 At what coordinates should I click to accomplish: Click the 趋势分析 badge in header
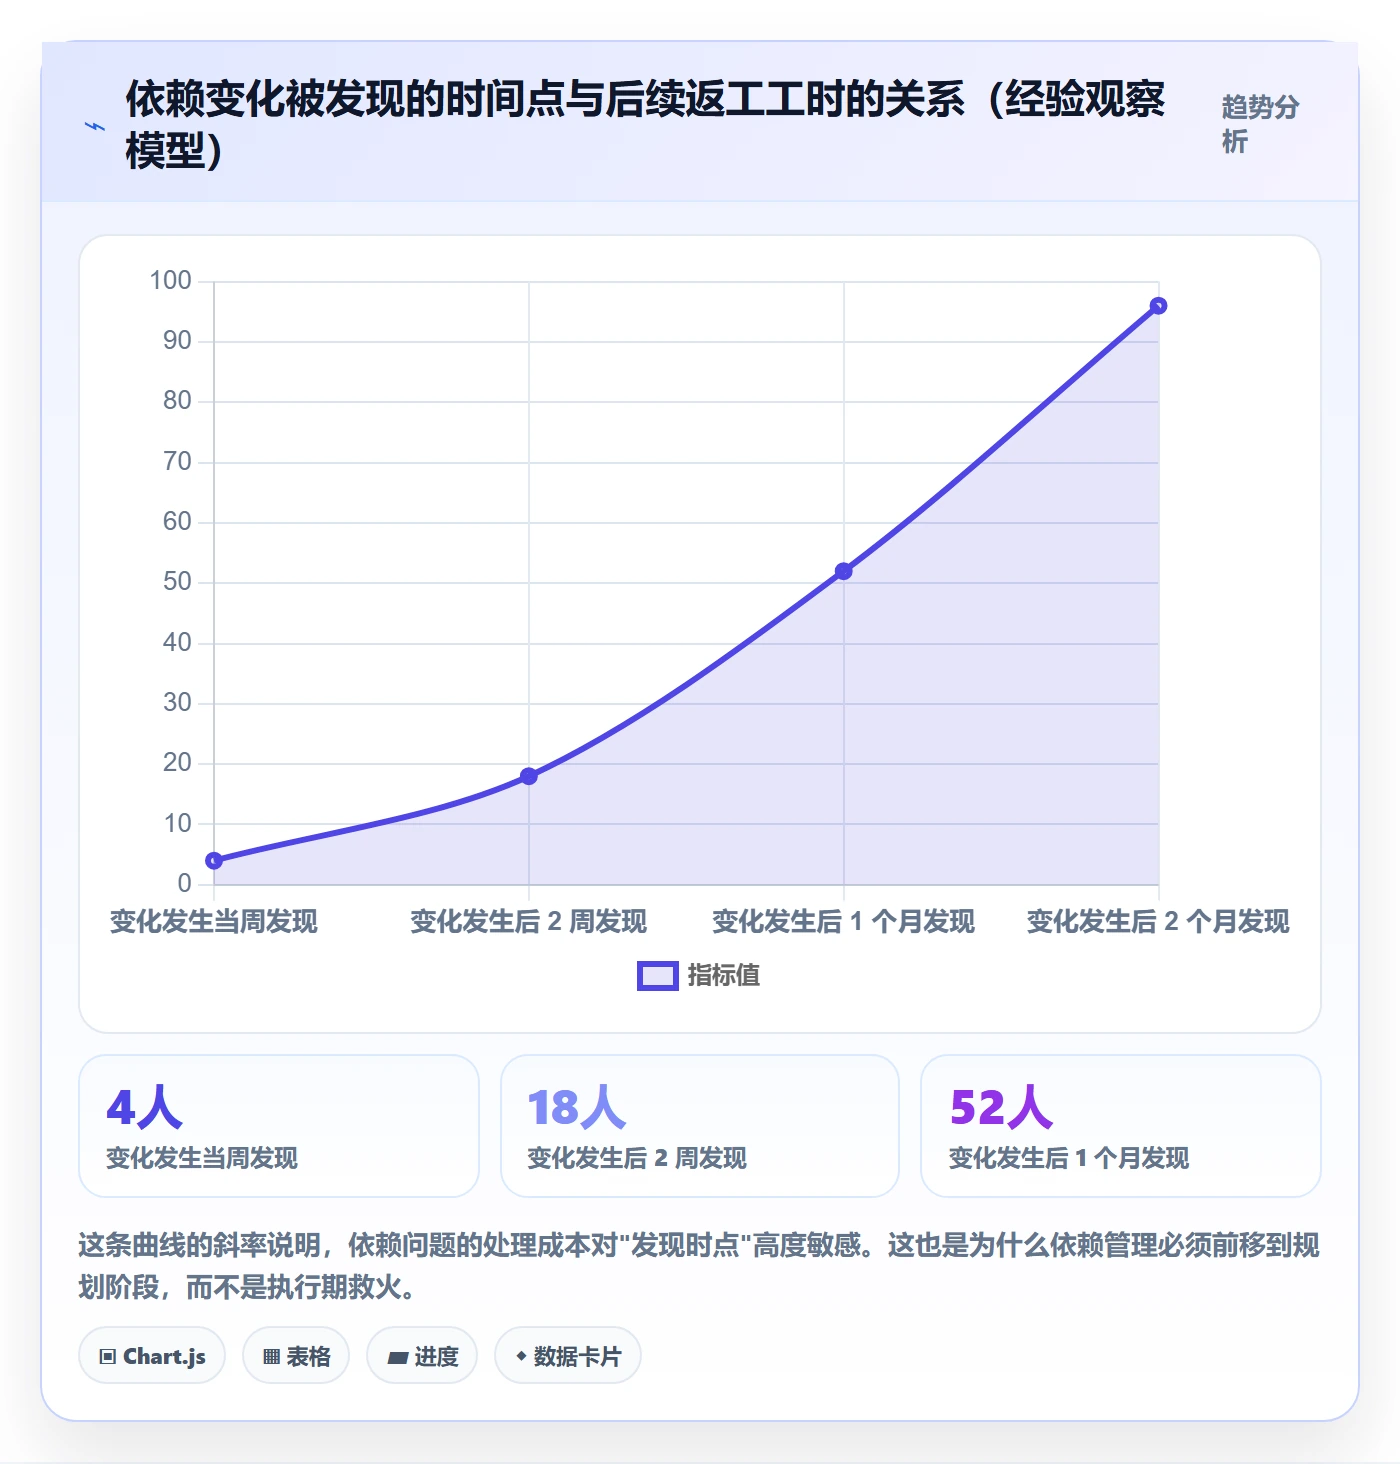pos(1260,124)
